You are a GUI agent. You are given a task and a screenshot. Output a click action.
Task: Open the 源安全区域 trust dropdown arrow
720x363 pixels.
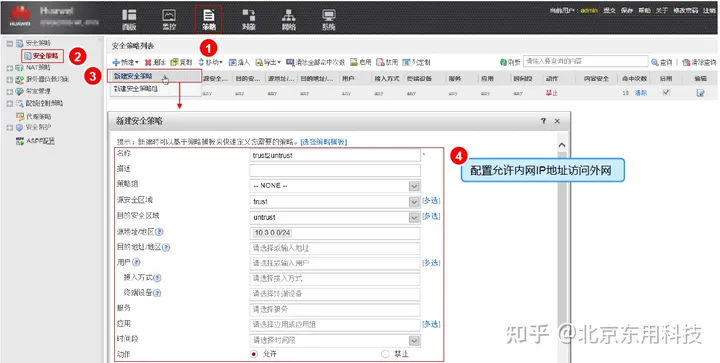pyautogui.click(x=414, y=201)
